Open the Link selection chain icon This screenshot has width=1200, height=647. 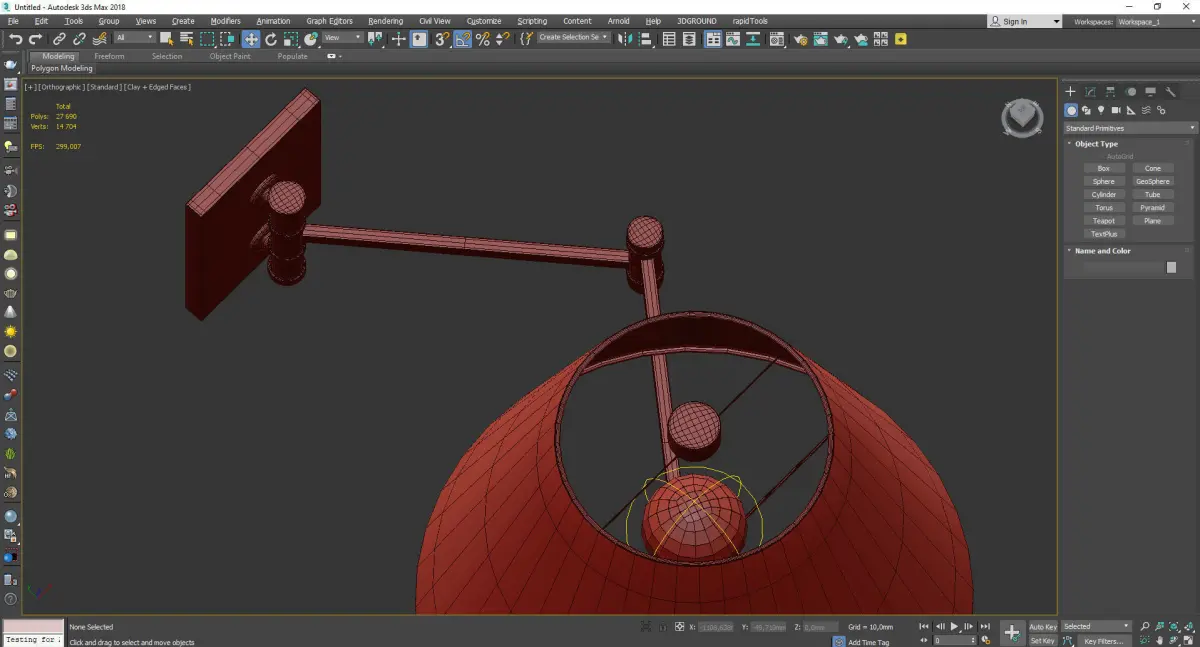[x=60, y=39]
